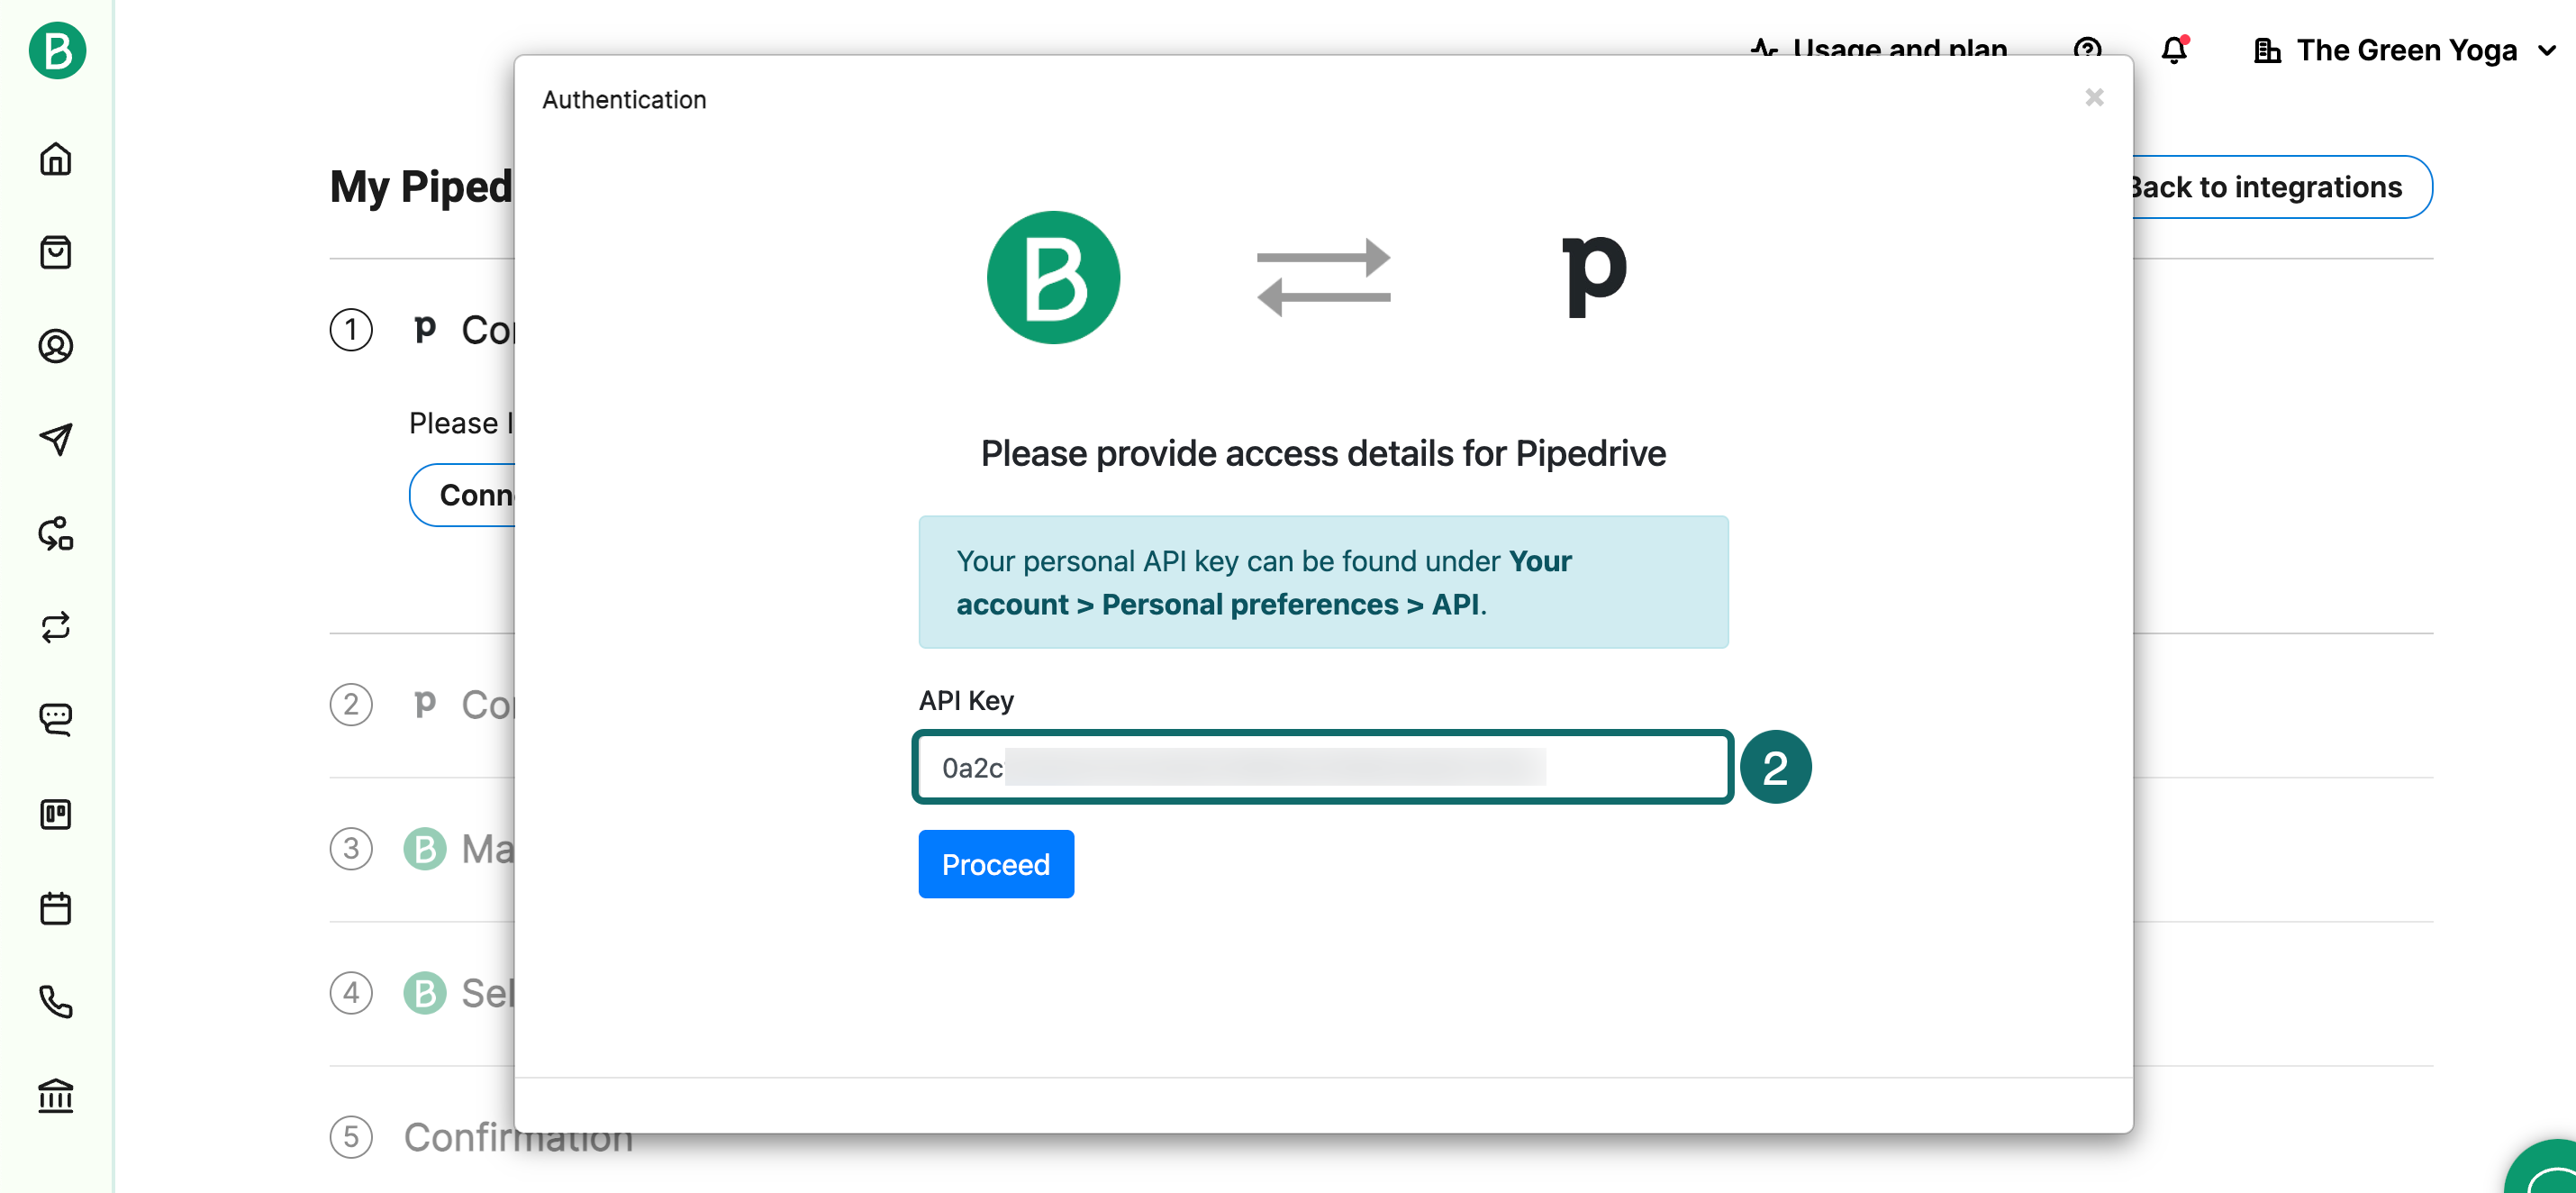Viewport: 2576px width, 1193px height.
Task: Open the Conversations chat icon
Action: 56,719
